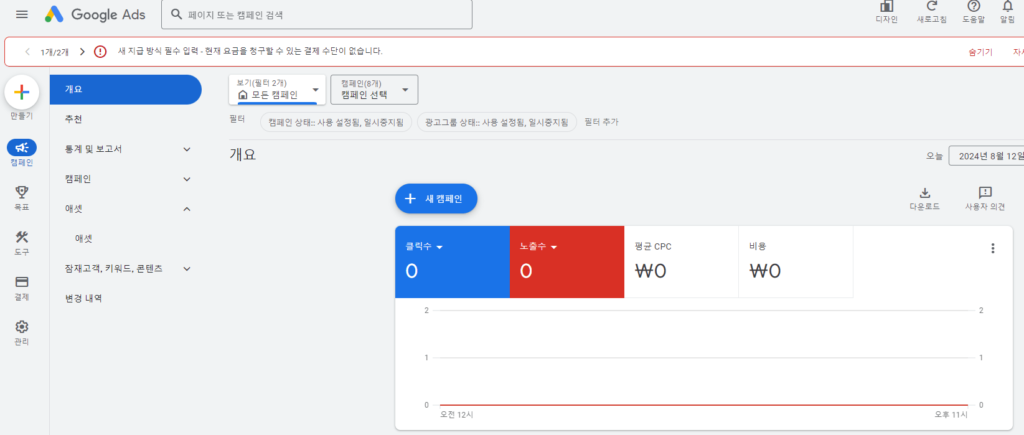Open the 클릭수 metric dropdown
The image size is (1024, 435).
click(425, 247)
